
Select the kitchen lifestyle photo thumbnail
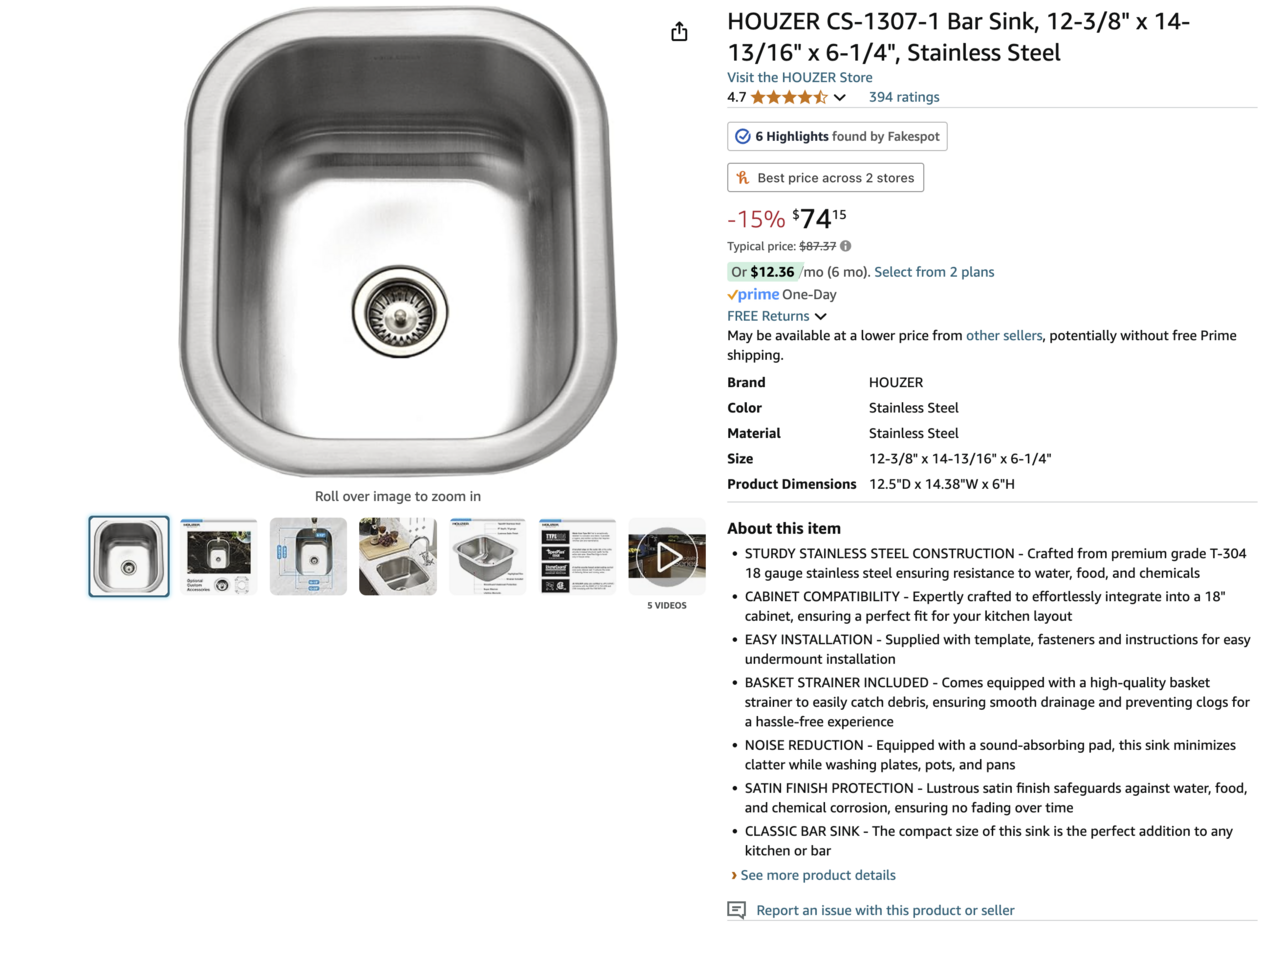pos(398,556)
